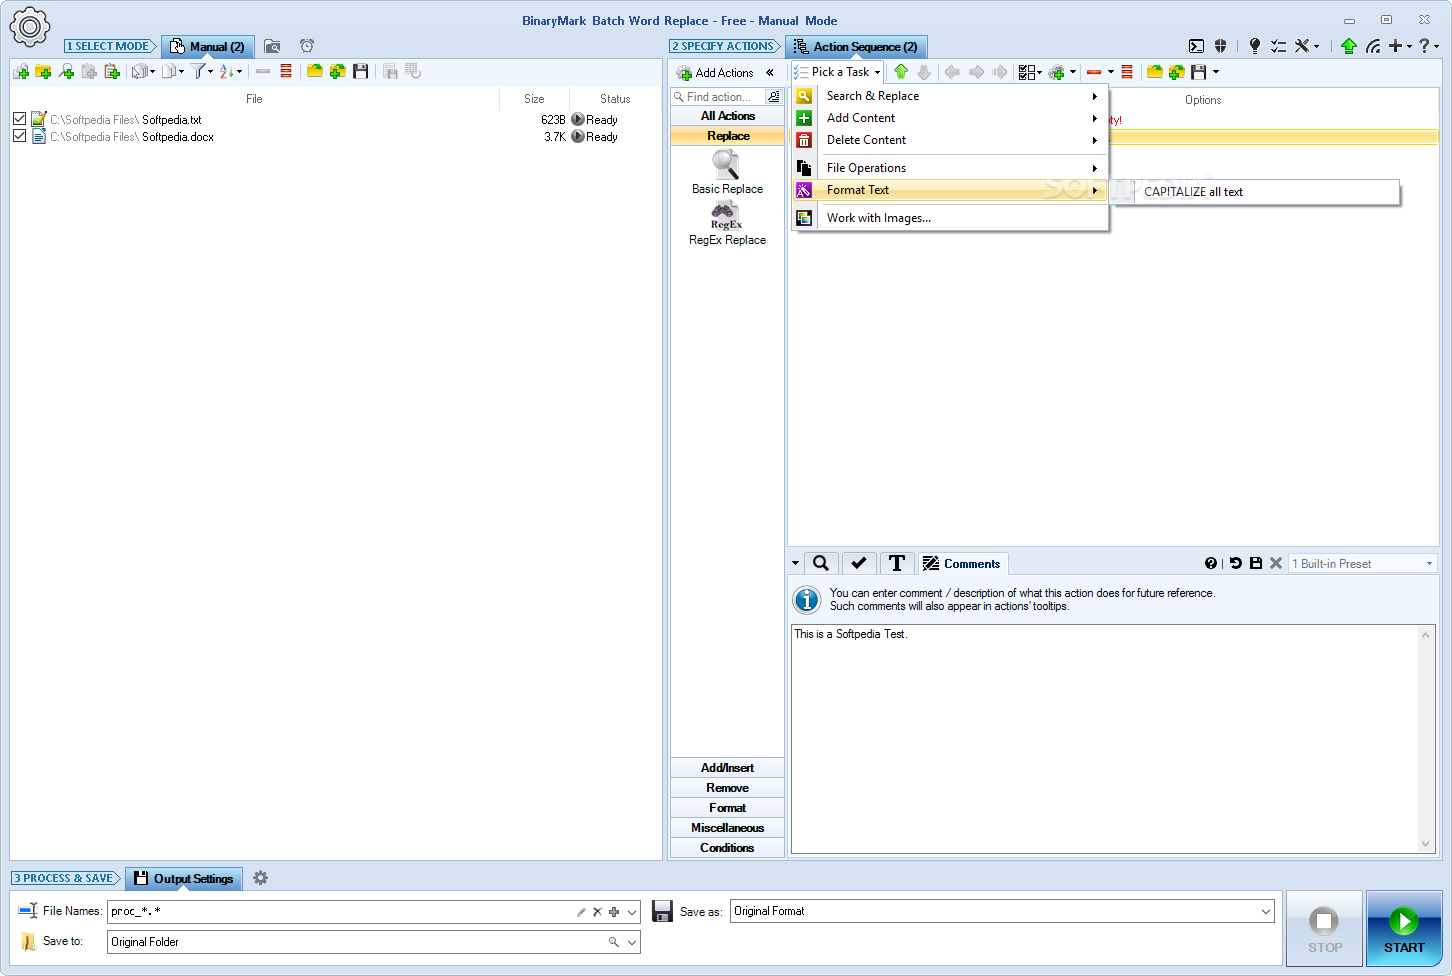Viewport: 1452px width, 976px height.
Task: Click the search and add files icon
Action: (x=66, y=72)
